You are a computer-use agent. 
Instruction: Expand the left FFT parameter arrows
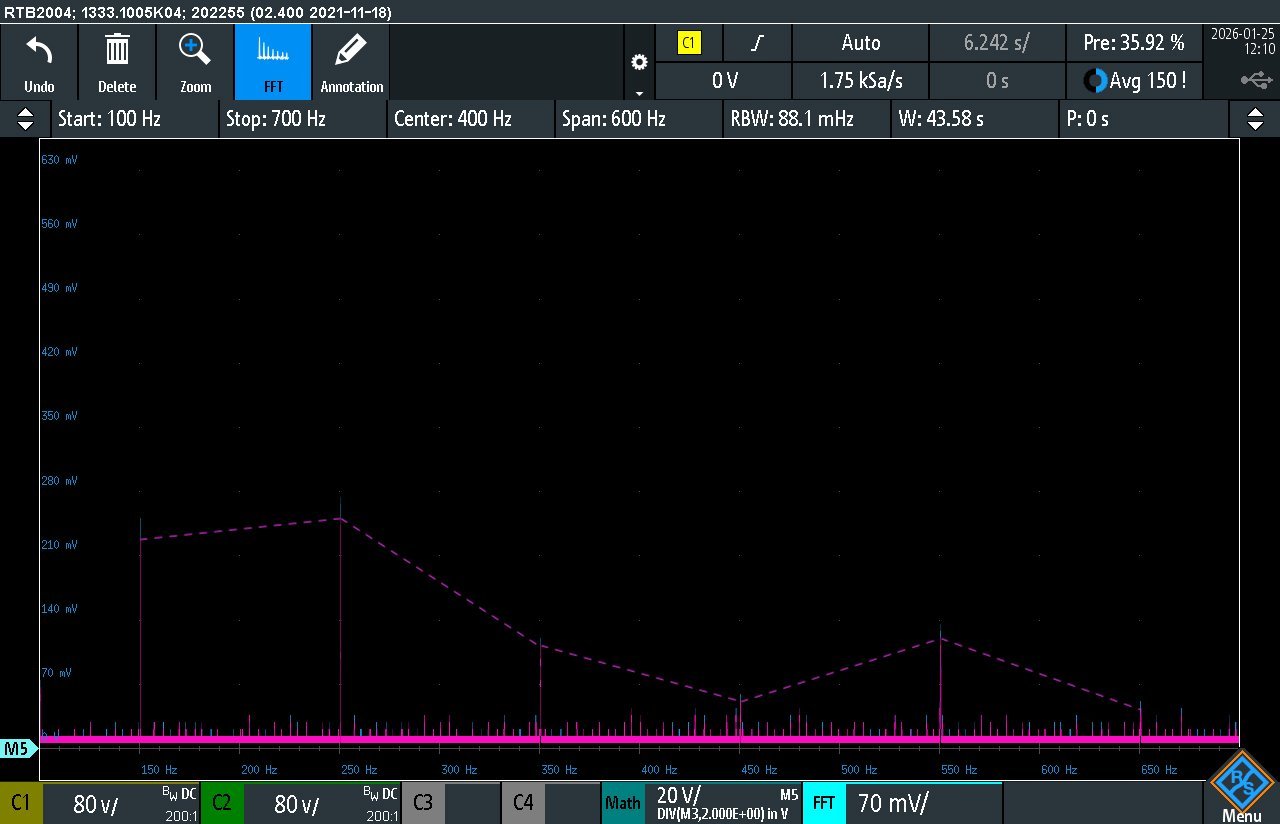click(25, 119)
